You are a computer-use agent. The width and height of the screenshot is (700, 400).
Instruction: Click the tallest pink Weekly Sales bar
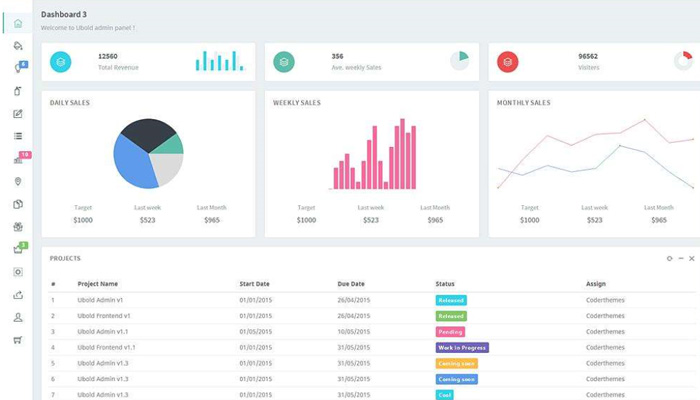coord(402,154)
